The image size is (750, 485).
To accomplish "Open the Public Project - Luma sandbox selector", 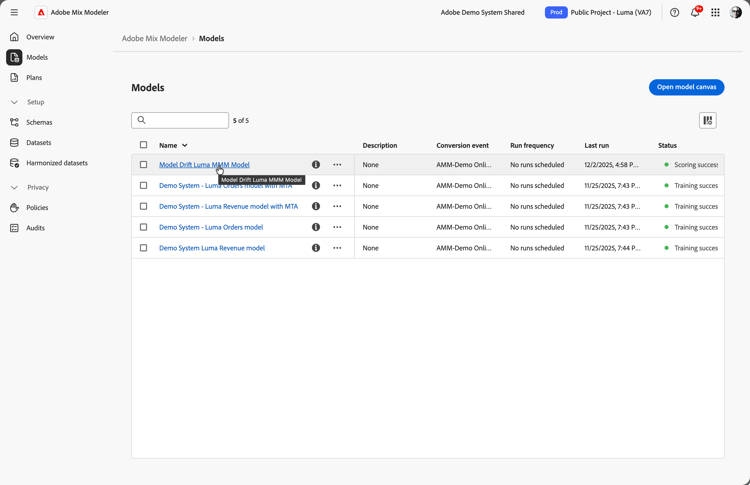I will point(611,12).
